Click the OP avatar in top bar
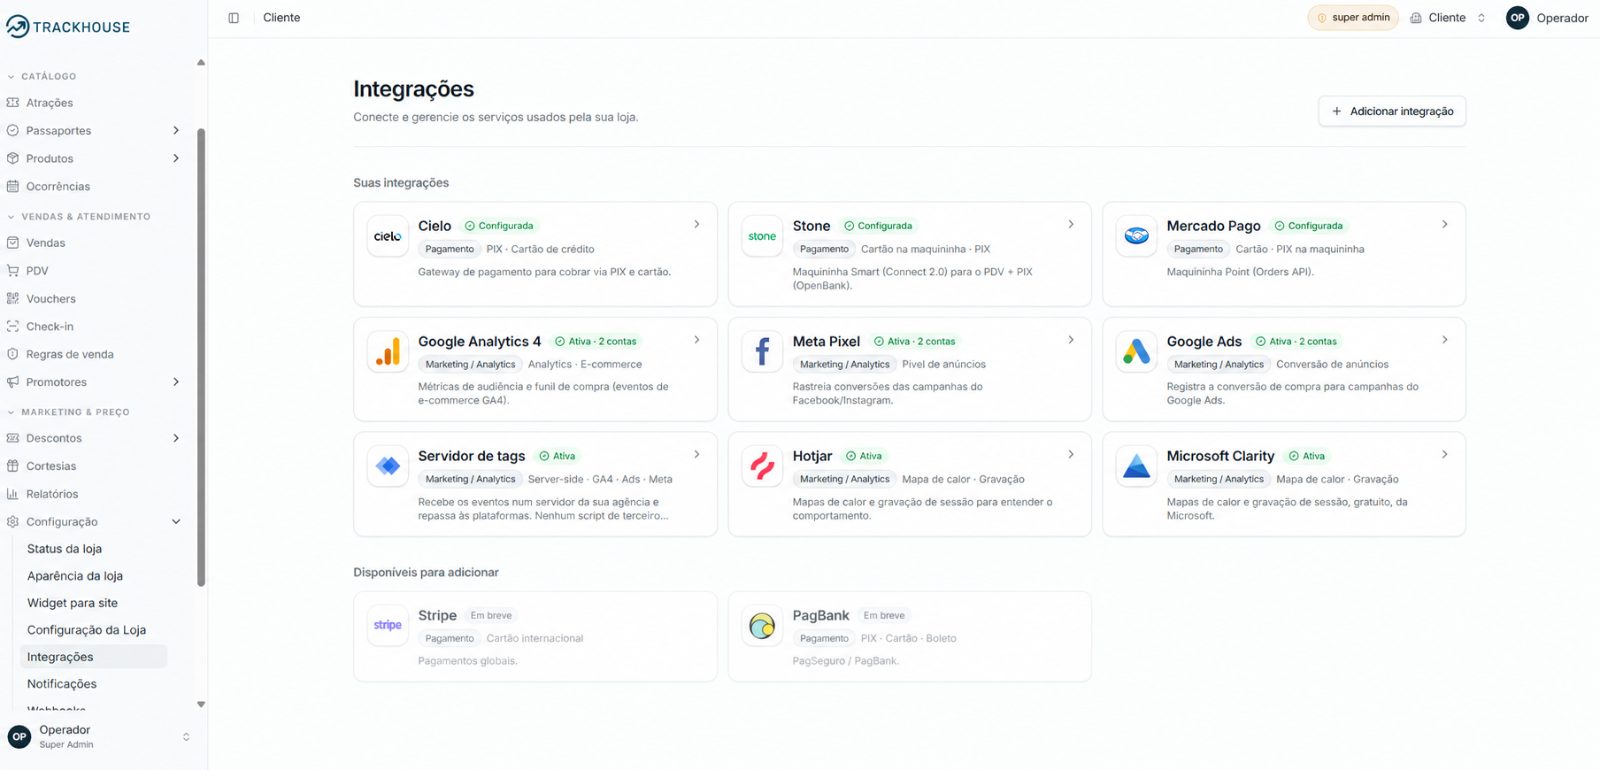This screenshot has height=770, width=1600. (1517, 18)
